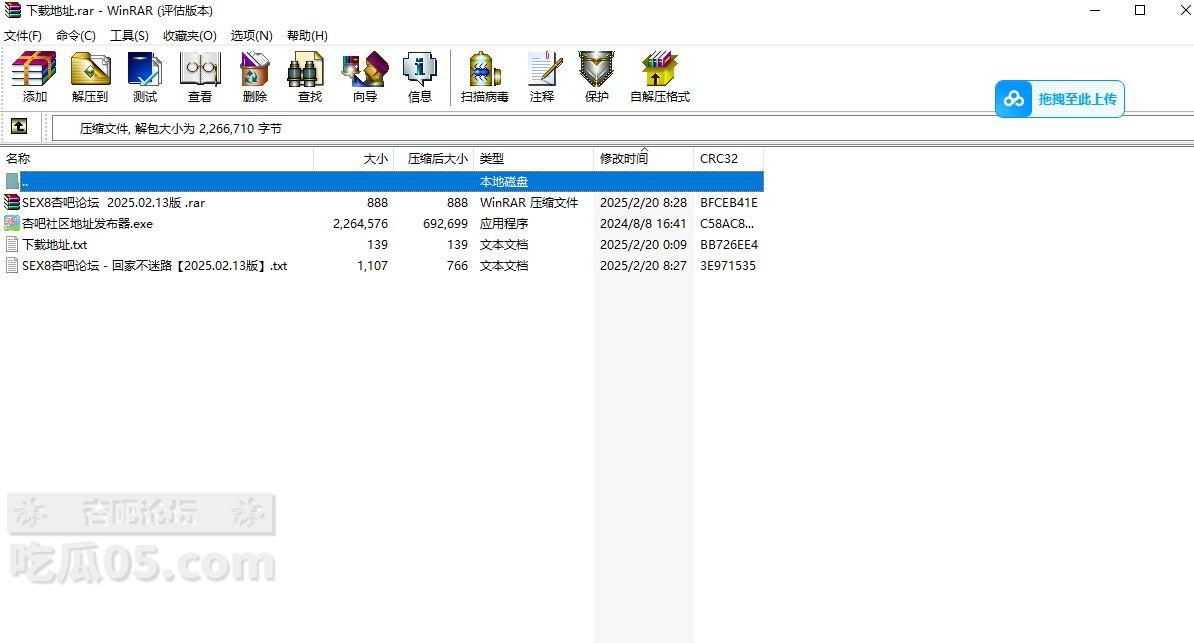
Task: Sort by the 修改时间 column header
Action: point(643,158)
